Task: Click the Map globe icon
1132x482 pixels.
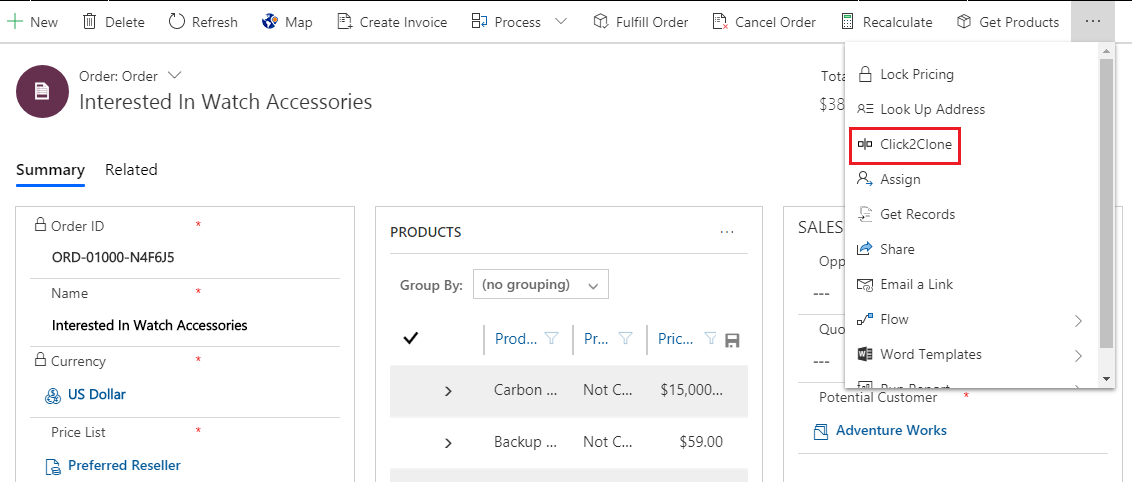Action: [270, 22]
